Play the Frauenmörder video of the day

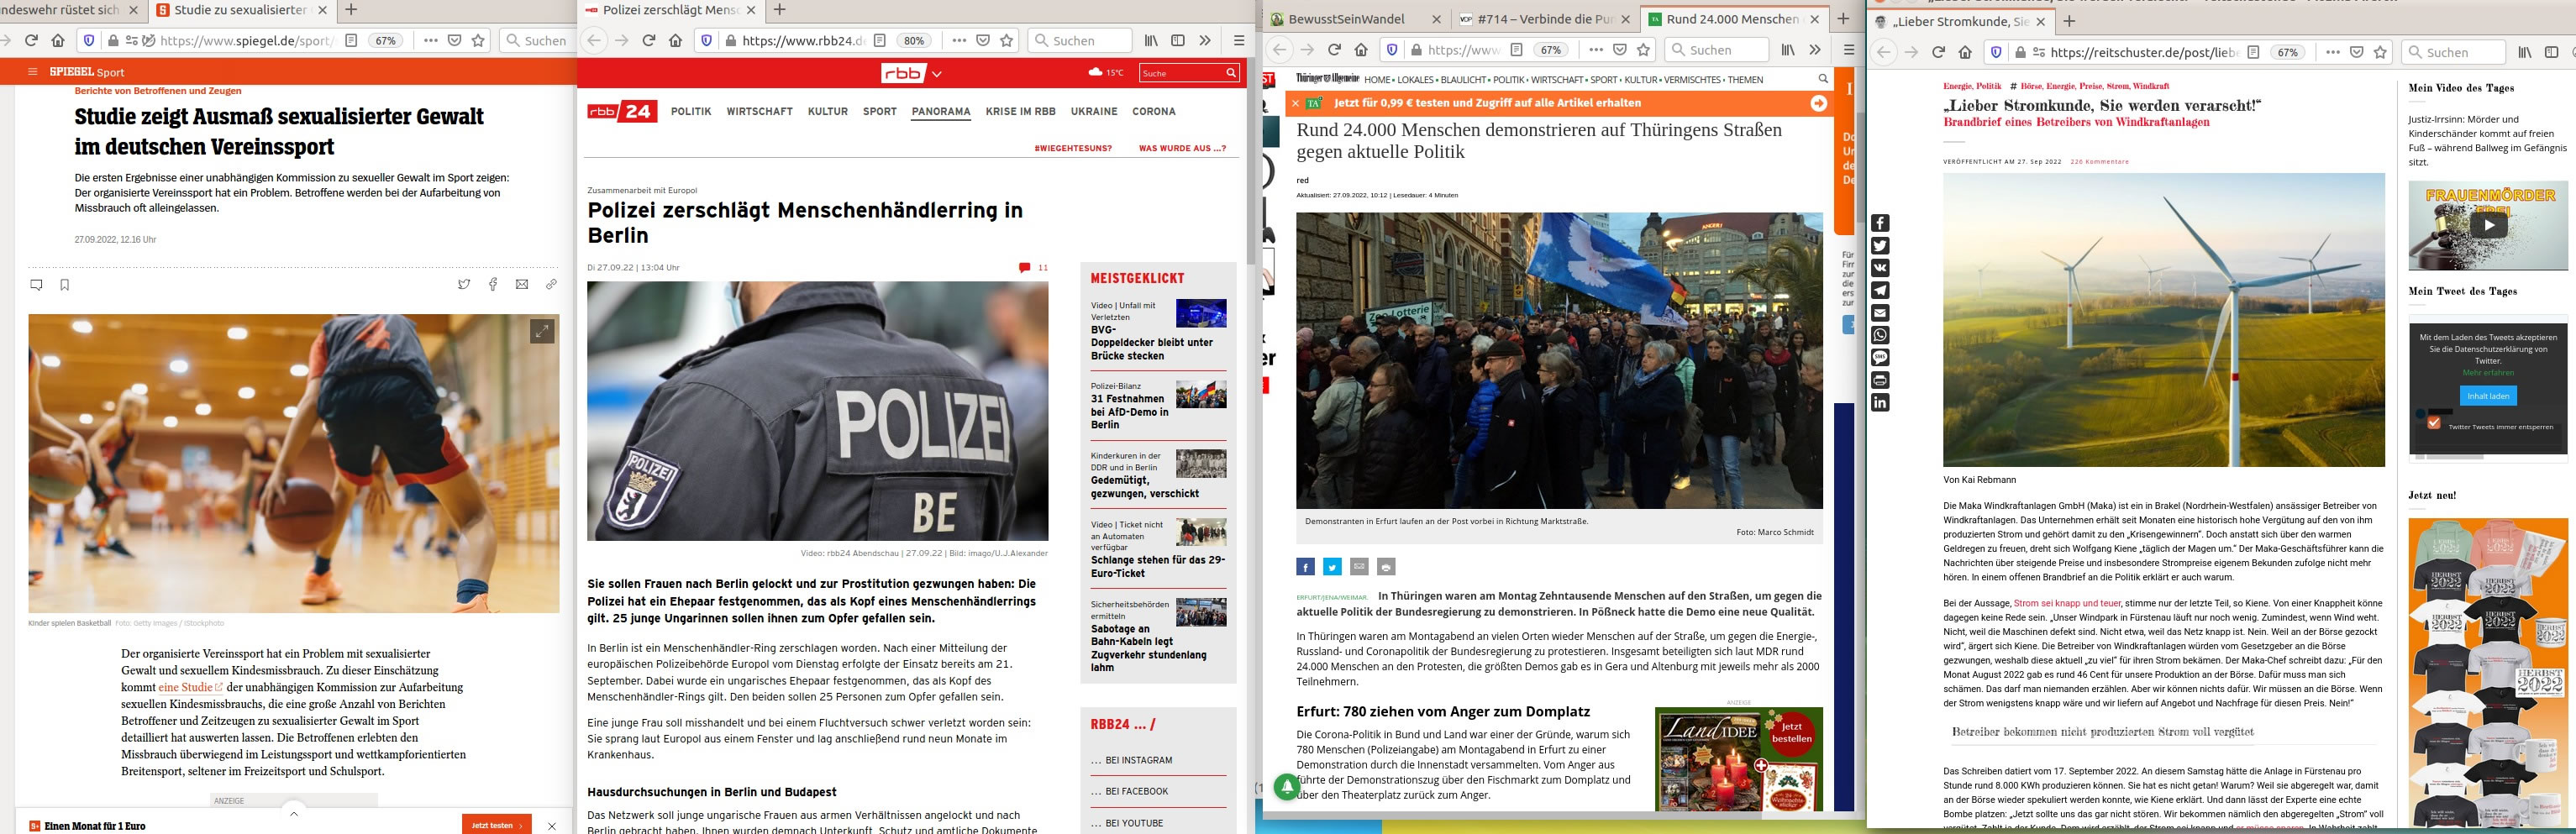tap(2488, 226)
